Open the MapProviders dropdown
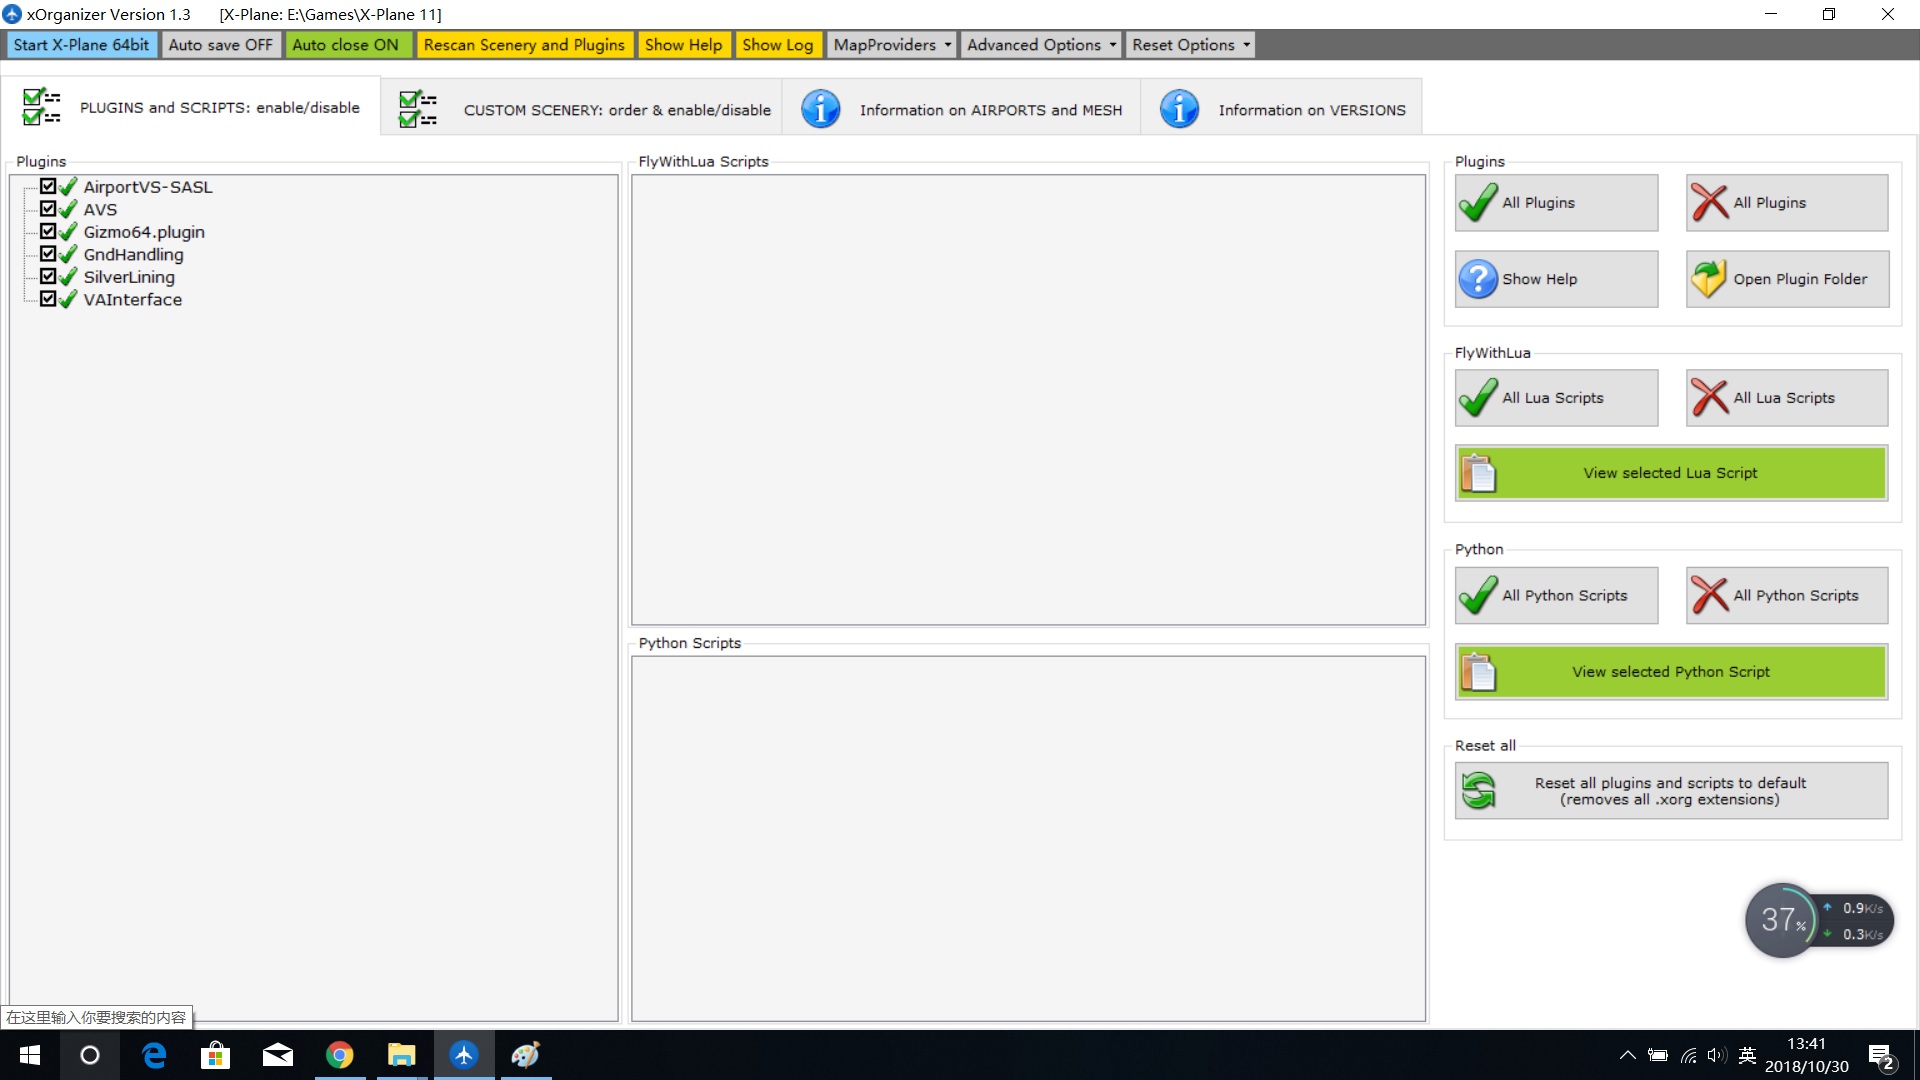 pyautogui.click(x=892, y=45)
